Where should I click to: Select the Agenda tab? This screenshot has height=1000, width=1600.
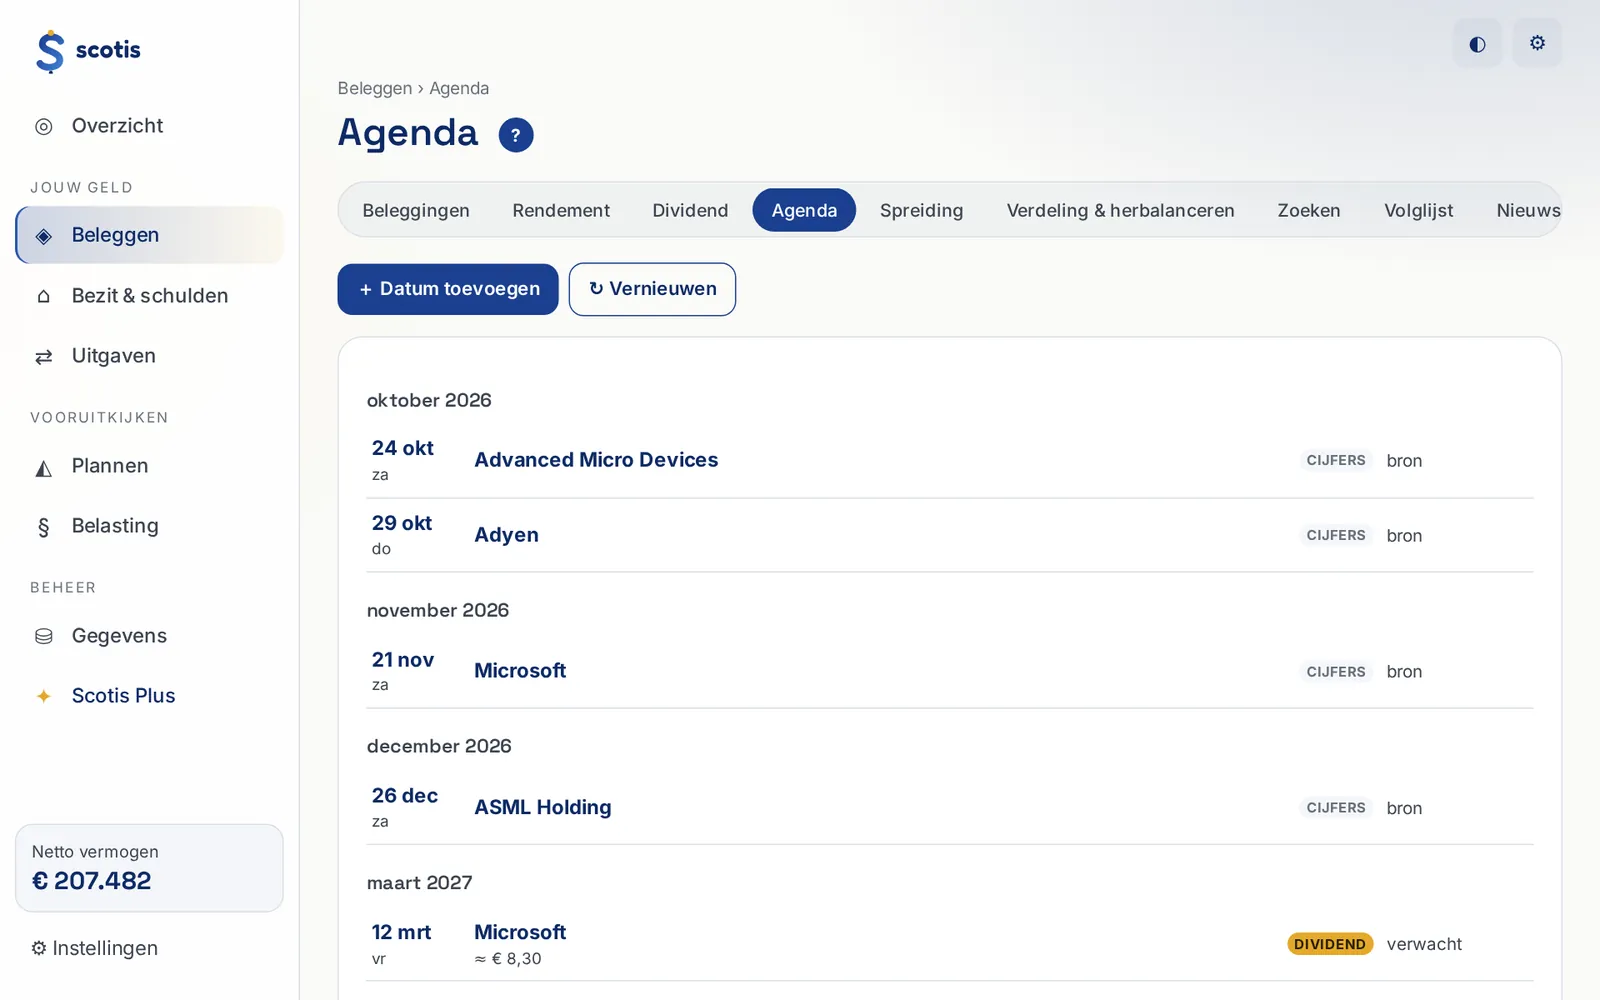(x=804, y=210)
